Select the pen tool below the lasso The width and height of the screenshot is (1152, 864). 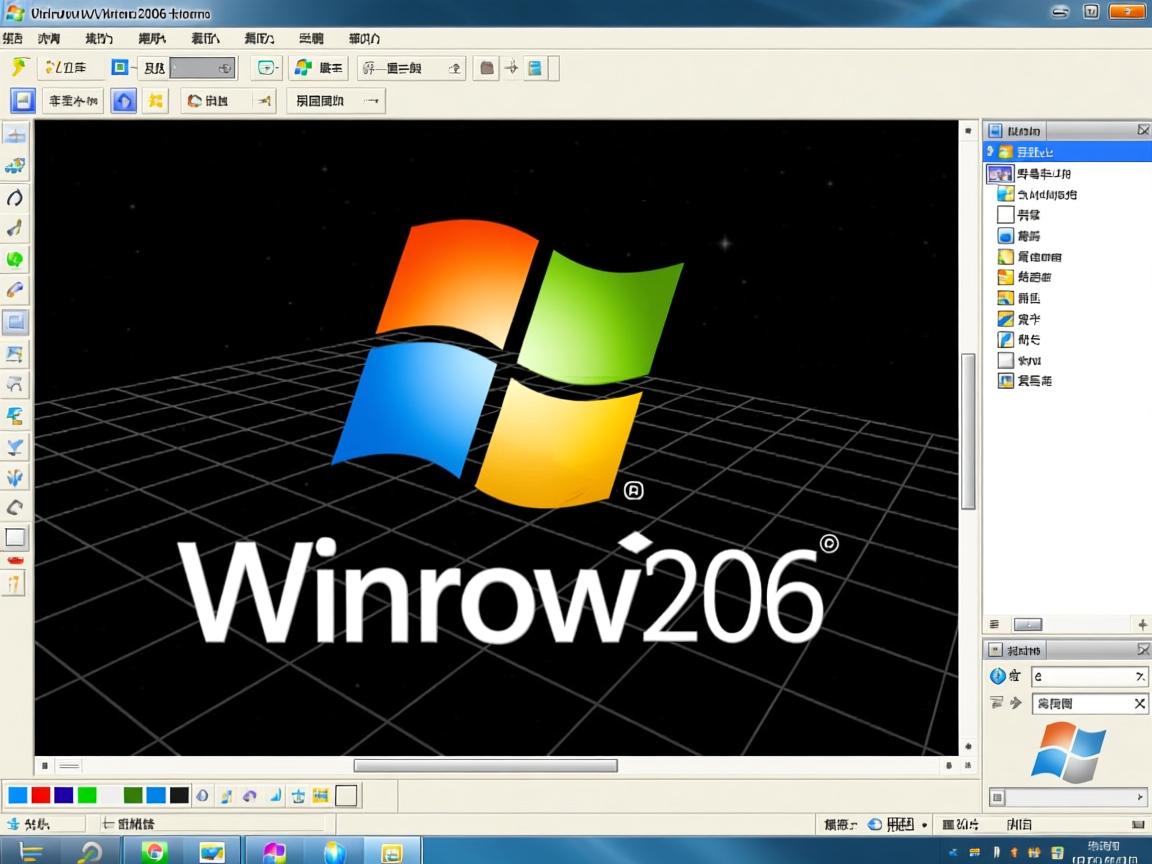tap(14, 228)
